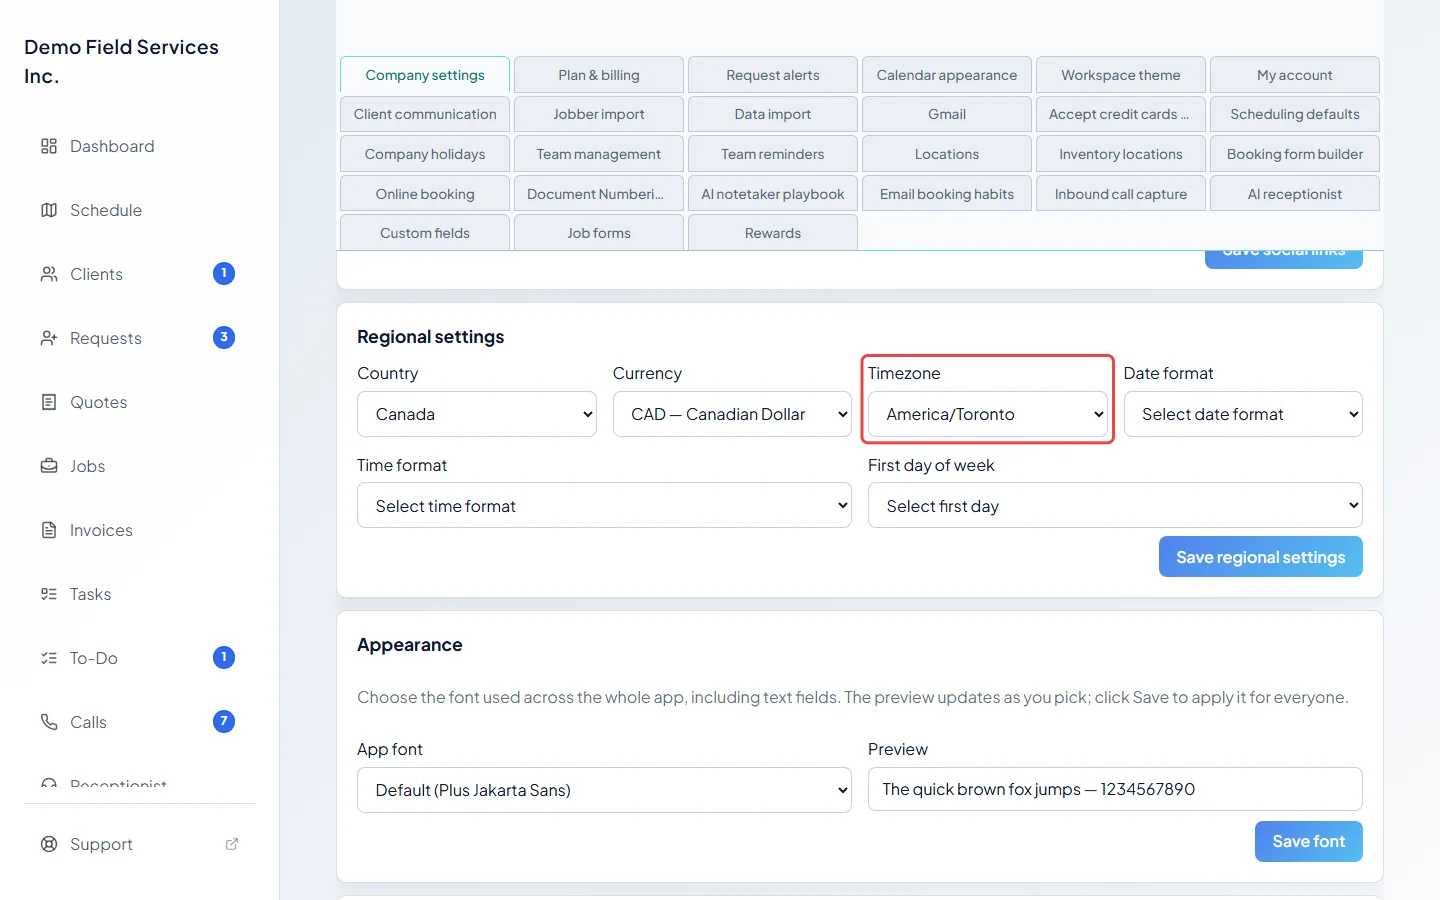Click the Save font button
The width and height of the screenshot is (1440, 900).
click(x=1309, y=841)
